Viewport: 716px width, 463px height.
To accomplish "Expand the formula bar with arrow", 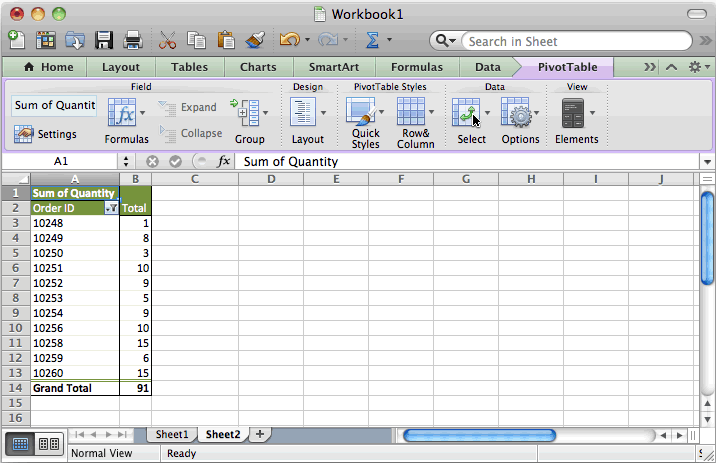I will (707, 162).
